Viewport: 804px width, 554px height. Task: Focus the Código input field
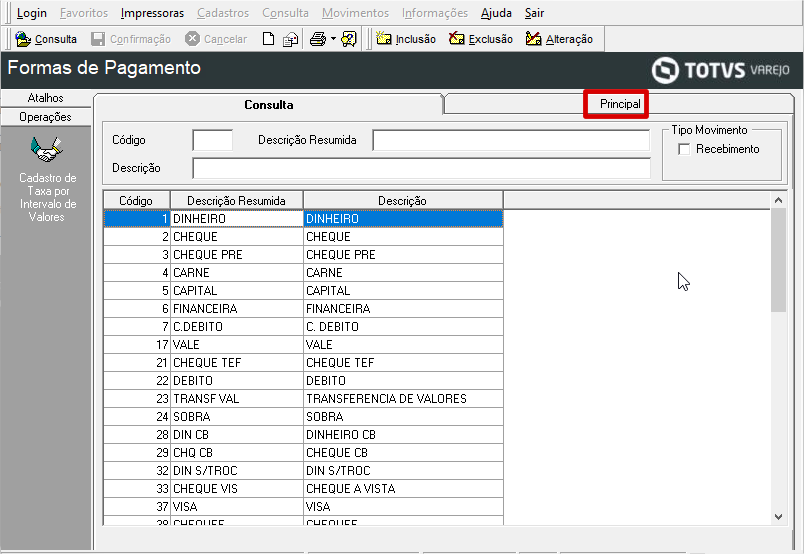click(212, 140)
